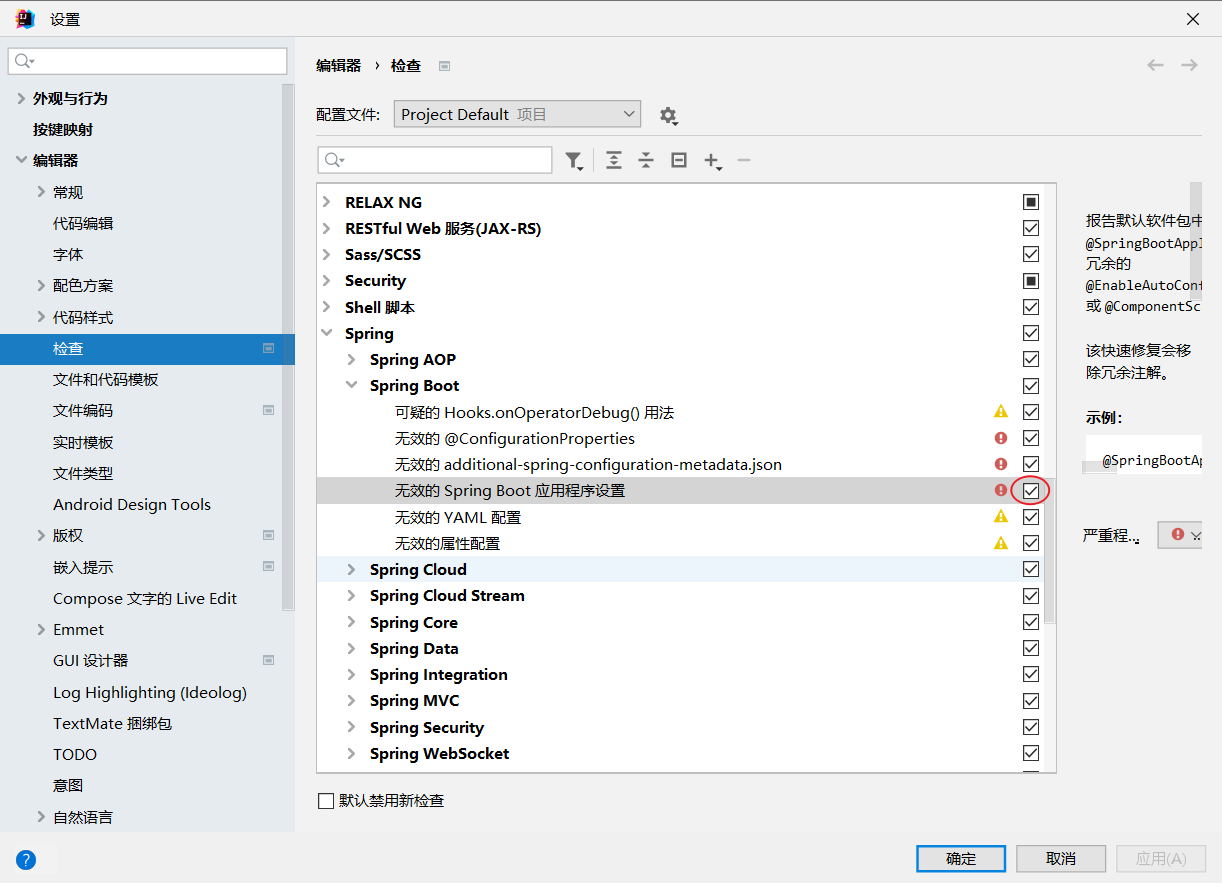Image resolution: width=1222 pixels, height=883 pixels.
Task: Toggle the Spring WebSocket checkbox
Action: [1031, 753]
